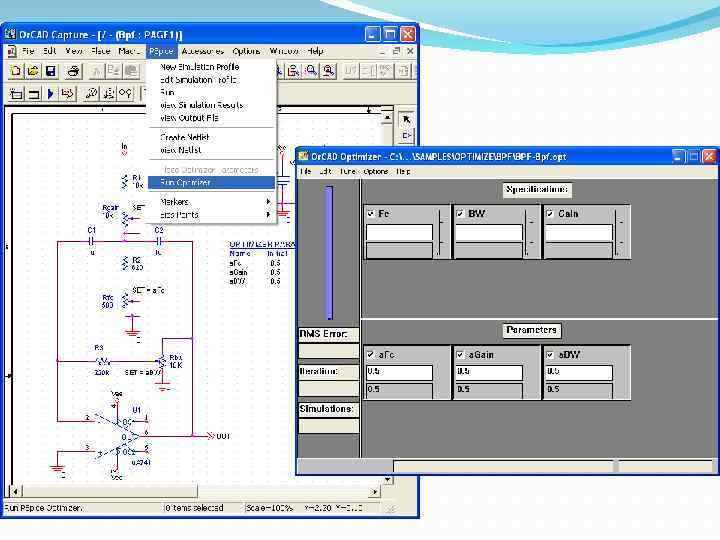Select the Place Part tool in palette
The width and height of the screenshot is (720, 540).
click(x=406, y=135)
